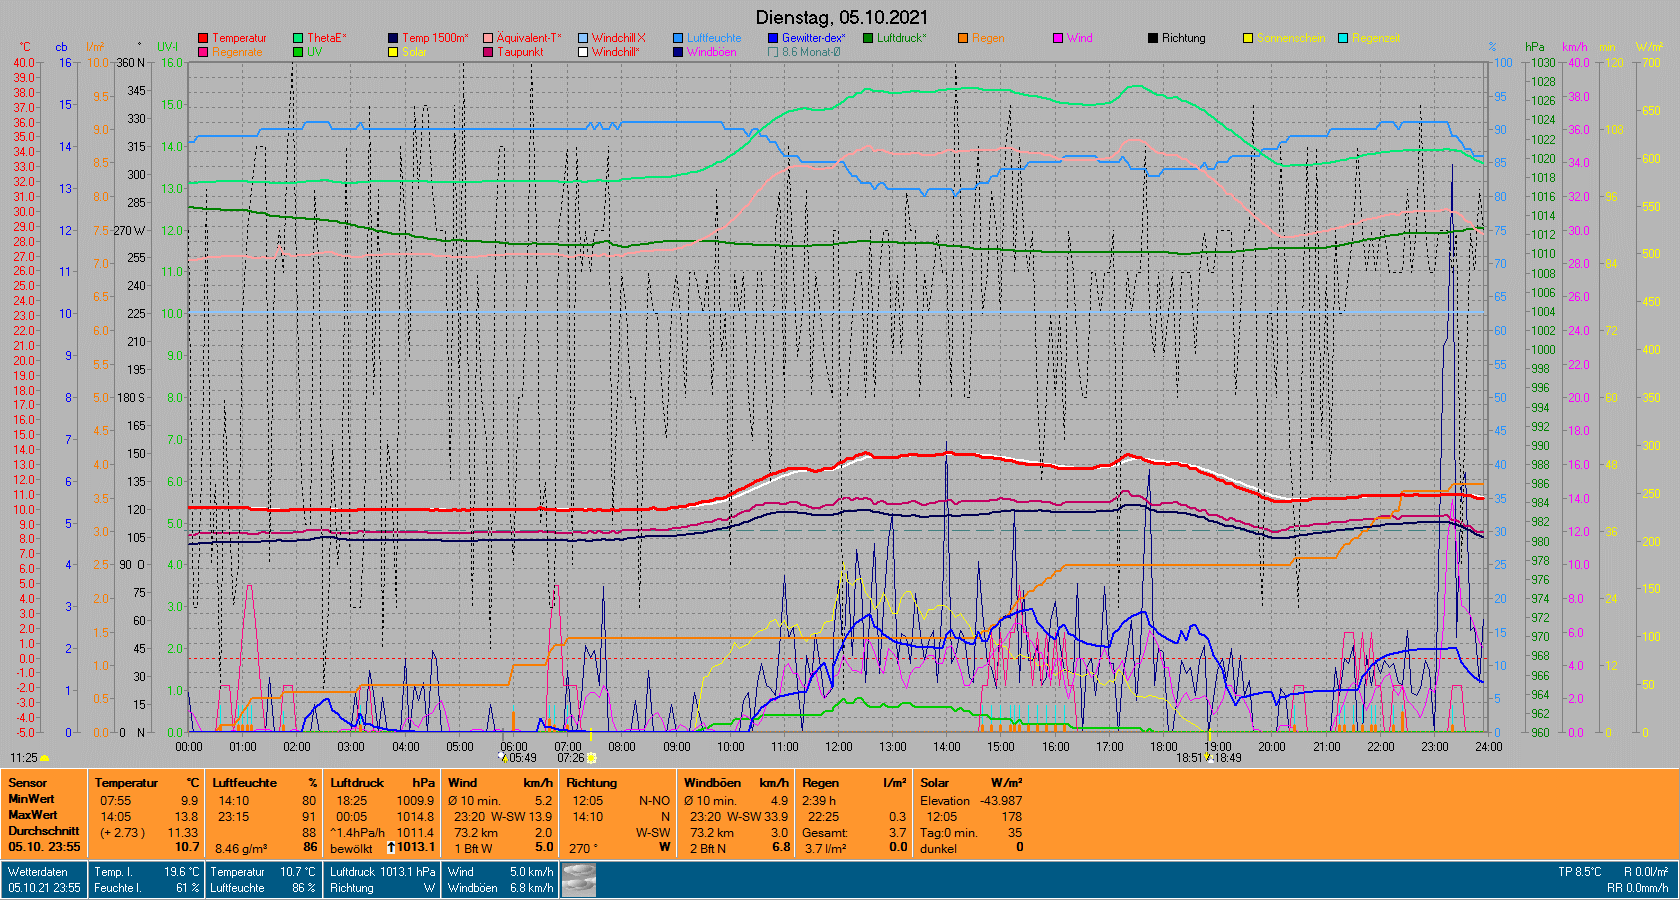Click the black Richtung legend square

point(1153,38)
